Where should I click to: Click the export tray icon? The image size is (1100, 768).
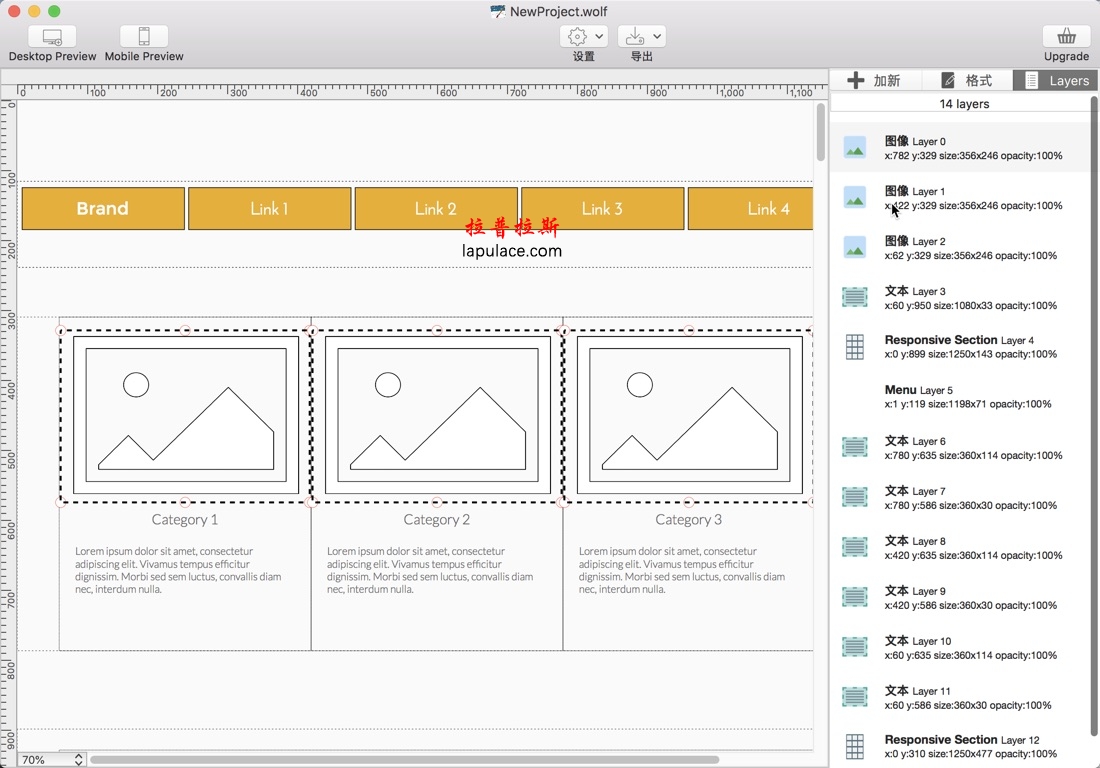click(634, 37)
